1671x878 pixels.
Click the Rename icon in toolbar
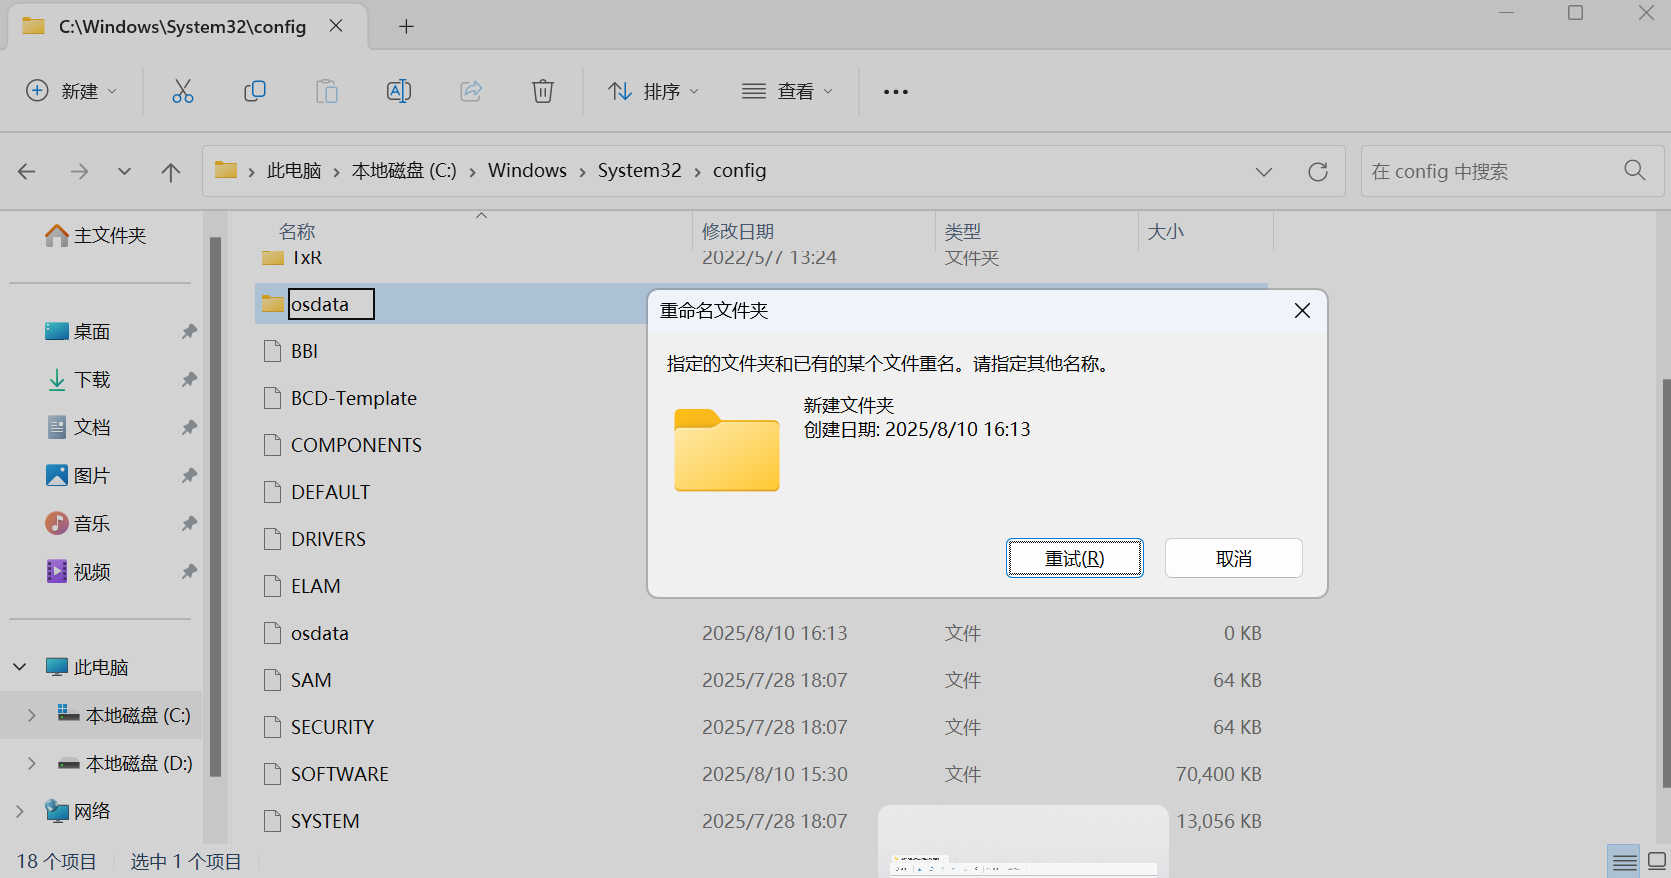coord(399,91)
